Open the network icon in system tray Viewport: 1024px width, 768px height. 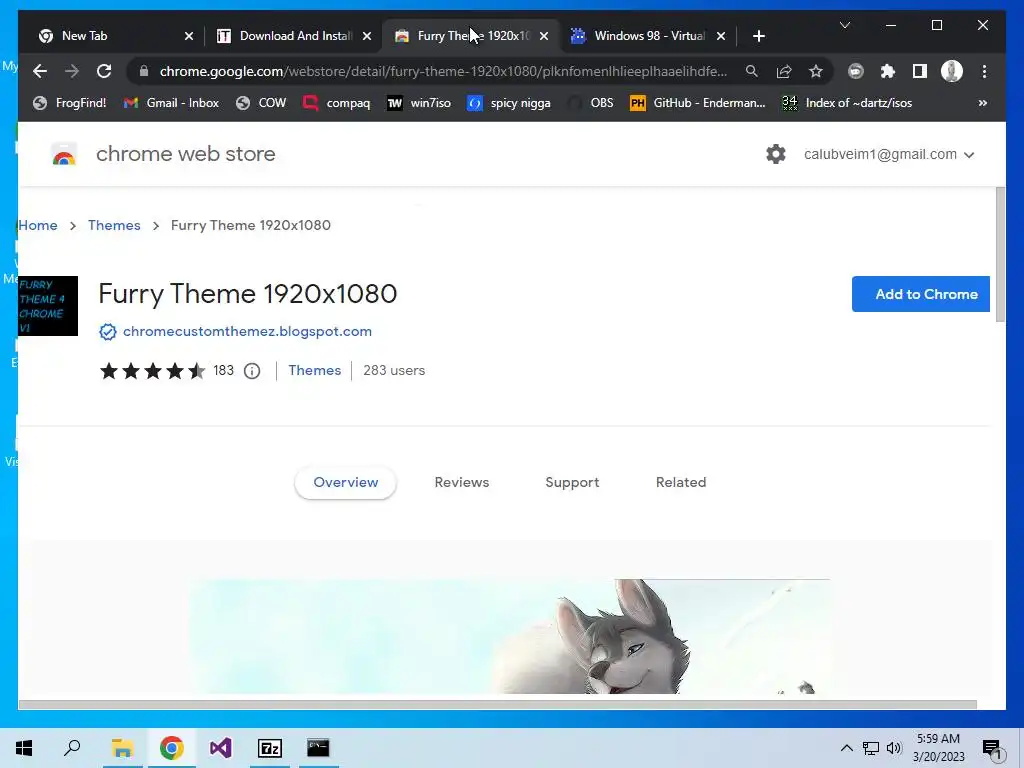point(871,748)
